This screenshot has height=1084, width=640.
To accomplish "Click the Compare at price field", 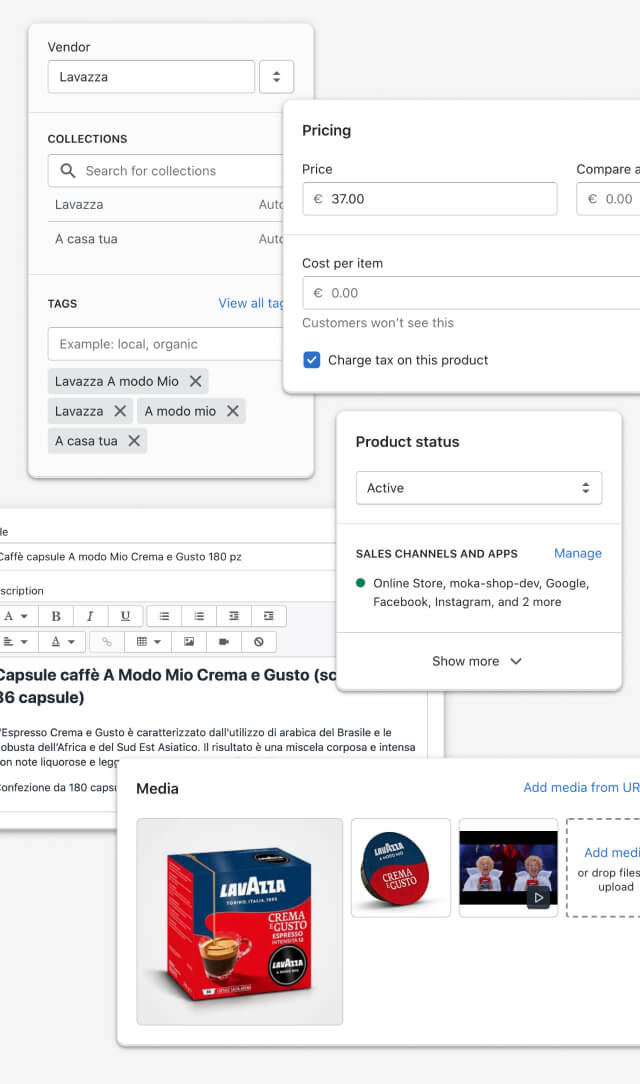I will coord(608,199).
